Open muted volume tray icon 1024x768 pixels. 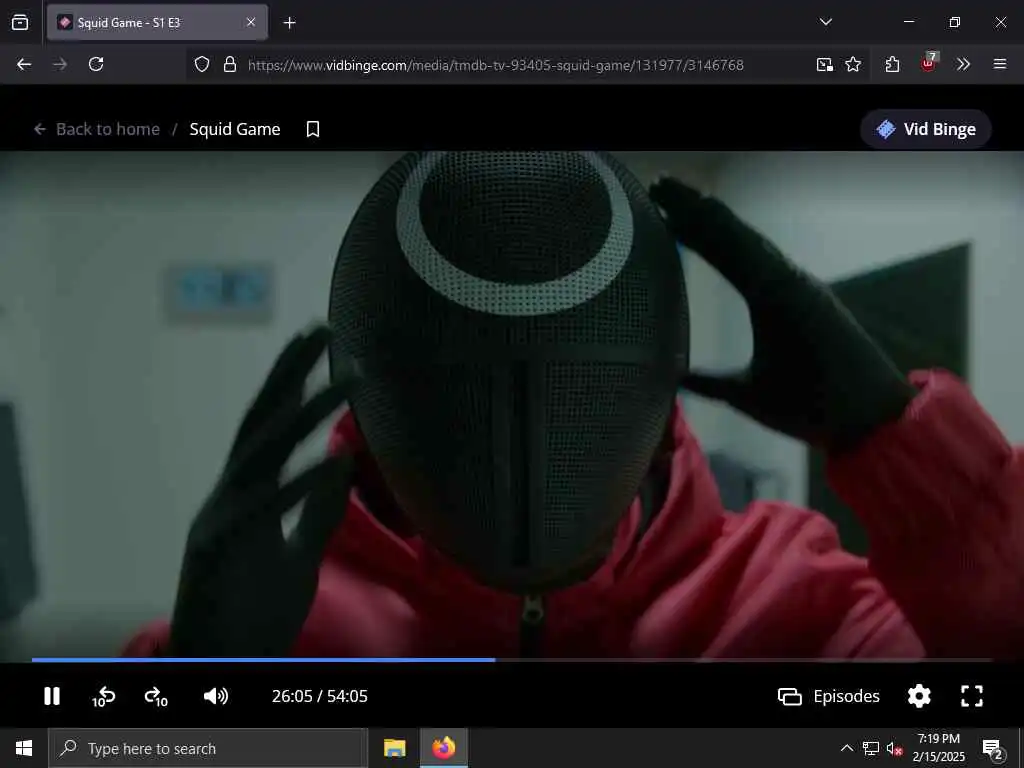895,748
